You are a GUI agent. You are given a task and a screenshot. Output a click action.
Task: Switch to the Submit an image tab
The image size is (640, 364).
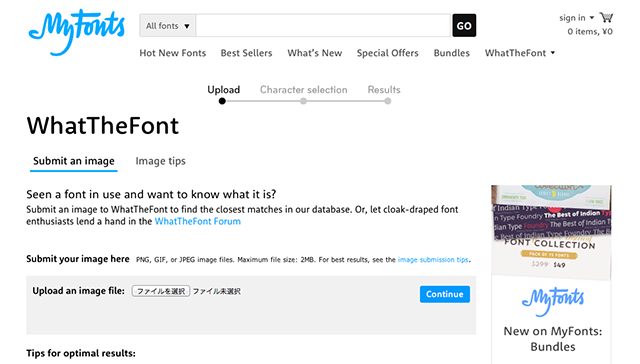pos(74,161)
